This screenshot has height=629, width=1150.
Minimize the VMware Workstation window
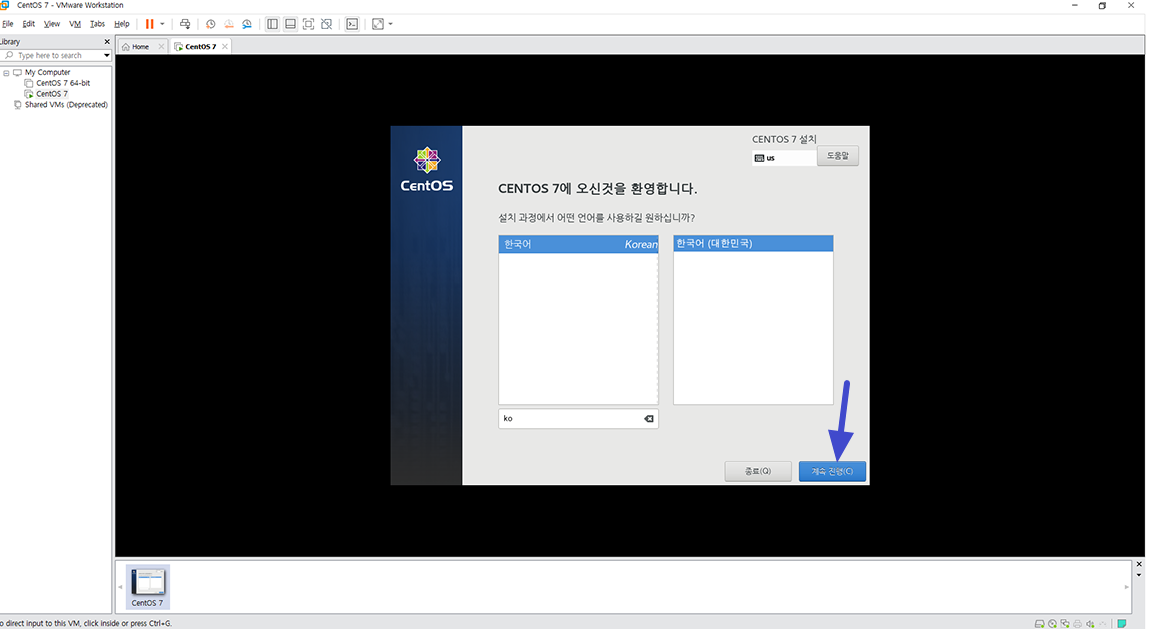(1074, 6)
